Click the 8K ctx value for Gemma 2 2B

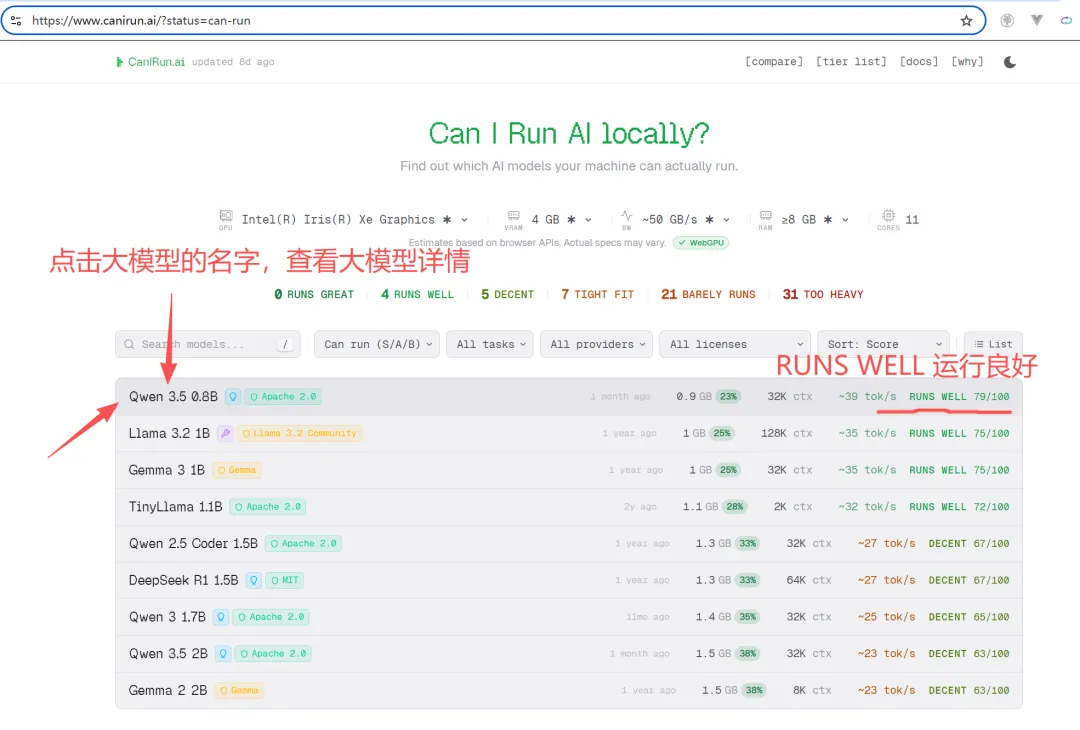(x=812, y=690)
